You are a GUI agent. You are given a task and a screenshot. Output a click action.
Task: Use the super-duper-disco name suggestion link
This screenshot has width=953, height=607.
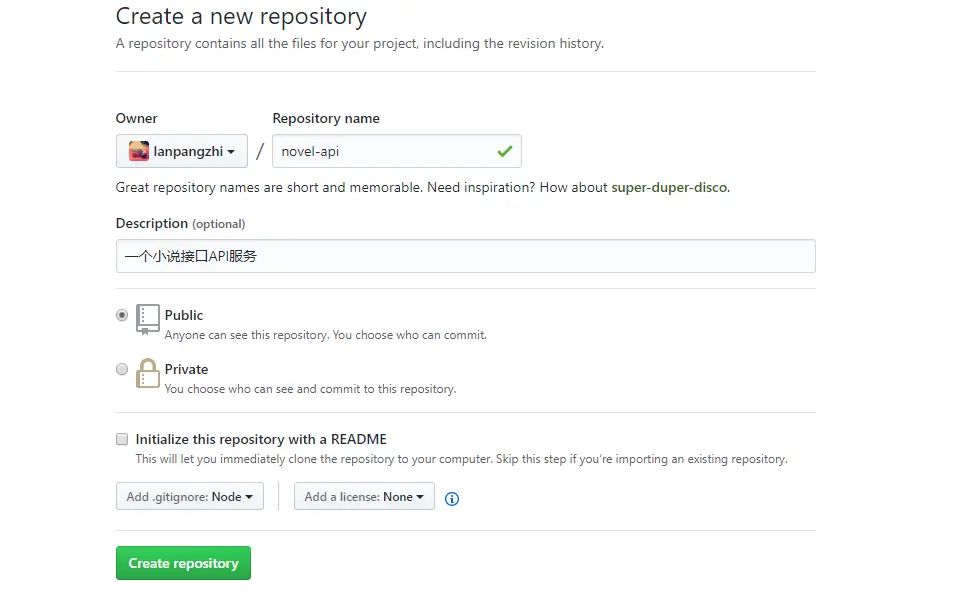(669, 187)
